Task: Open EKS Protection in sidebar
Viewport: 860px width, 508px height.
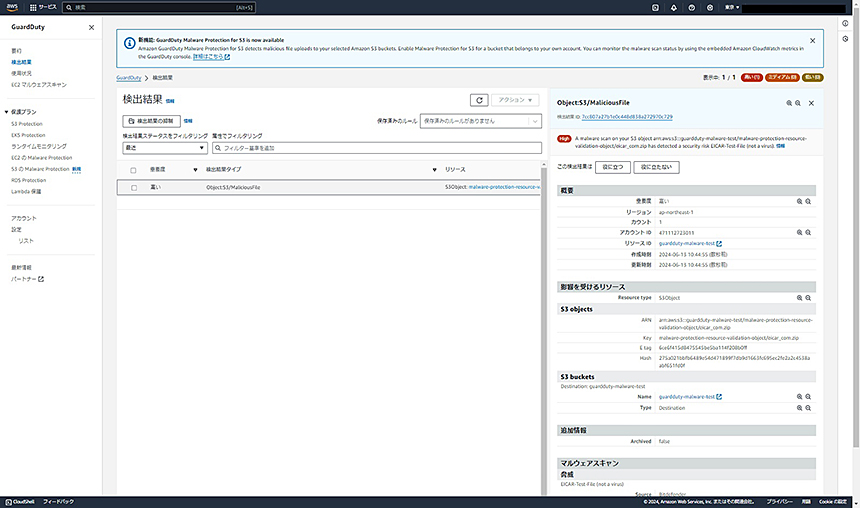Action: click(x=28, y=135)
